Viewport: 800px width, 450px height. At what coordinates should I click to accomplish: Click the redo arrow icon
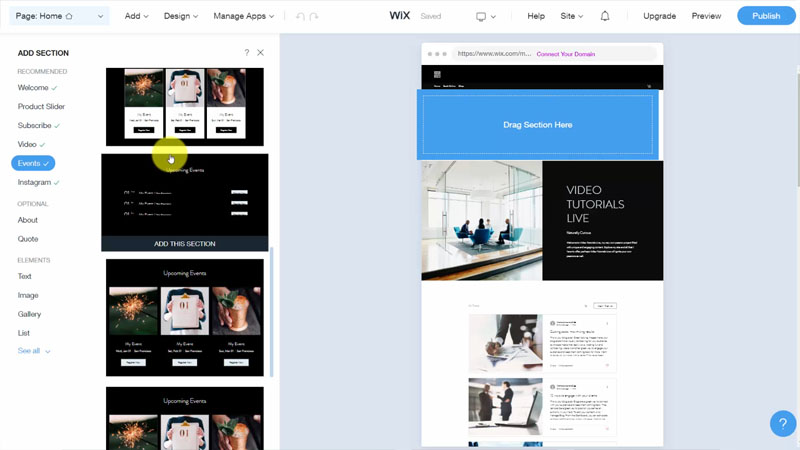tap(314, 16)
